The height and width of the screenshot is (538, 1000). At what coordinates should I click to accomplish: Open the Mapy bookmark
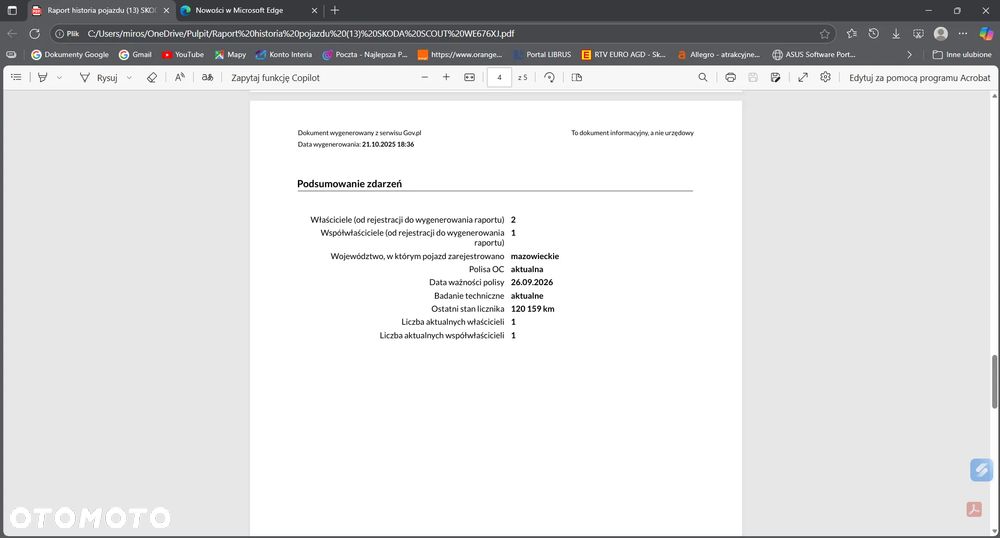230,55
